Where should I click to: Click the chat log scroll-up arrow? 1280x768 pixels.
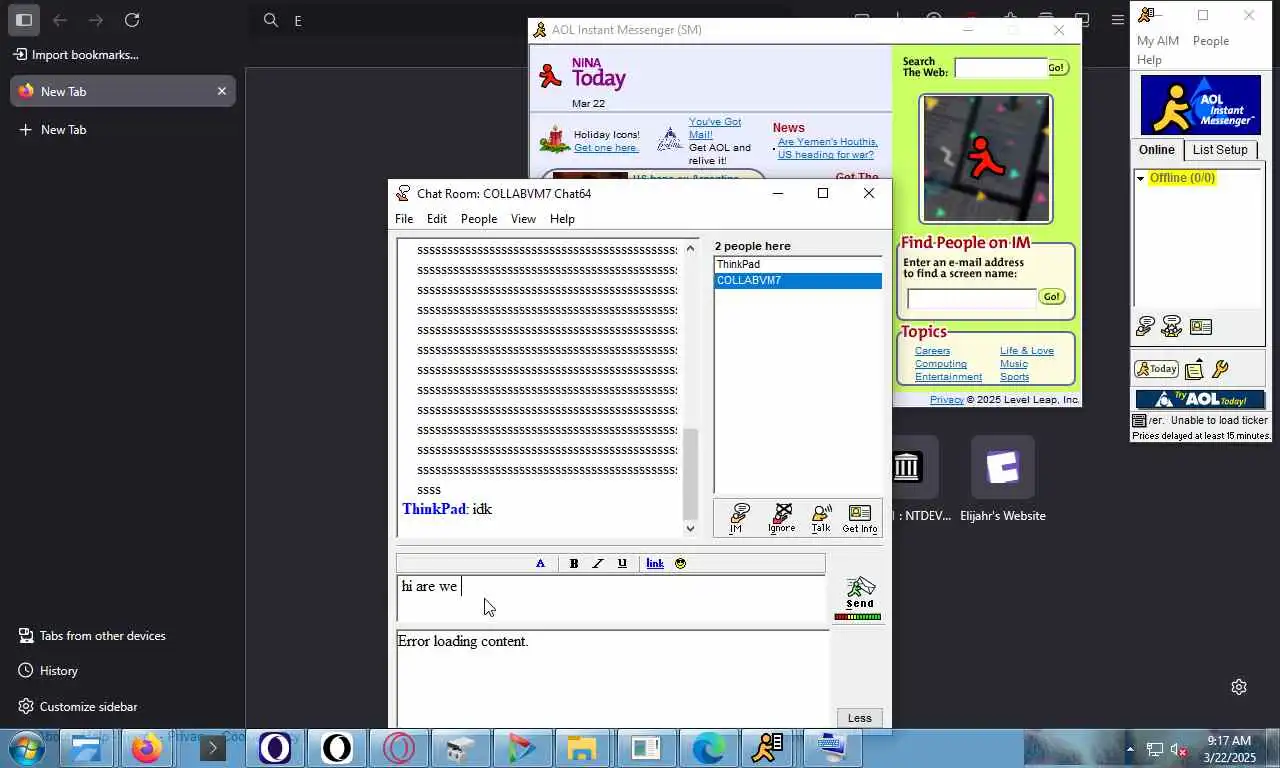pos(690,248)
